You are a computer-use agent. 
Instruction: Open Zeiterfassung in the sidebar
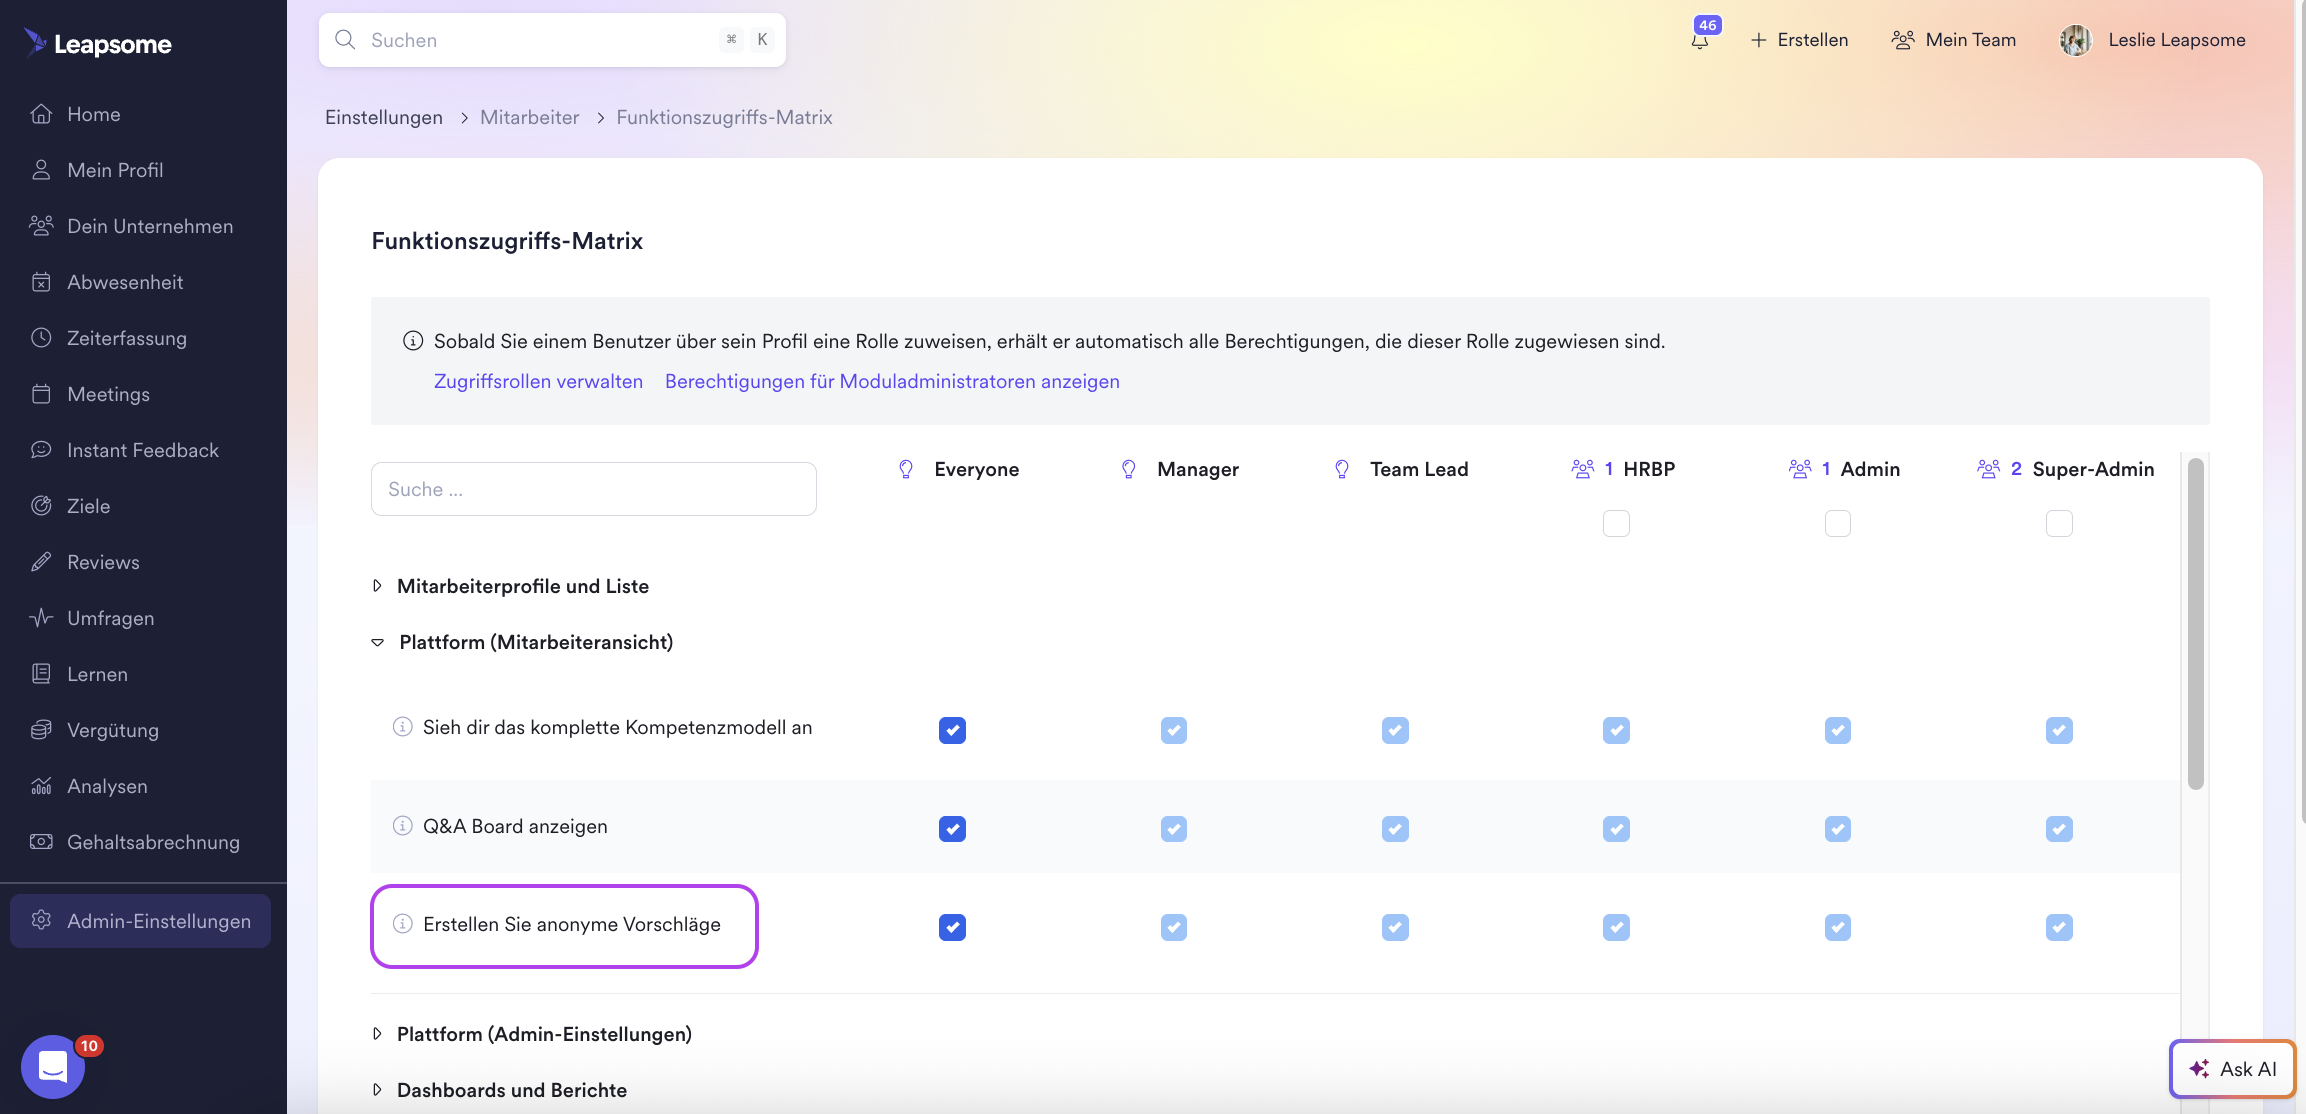[x=126, y=338]
